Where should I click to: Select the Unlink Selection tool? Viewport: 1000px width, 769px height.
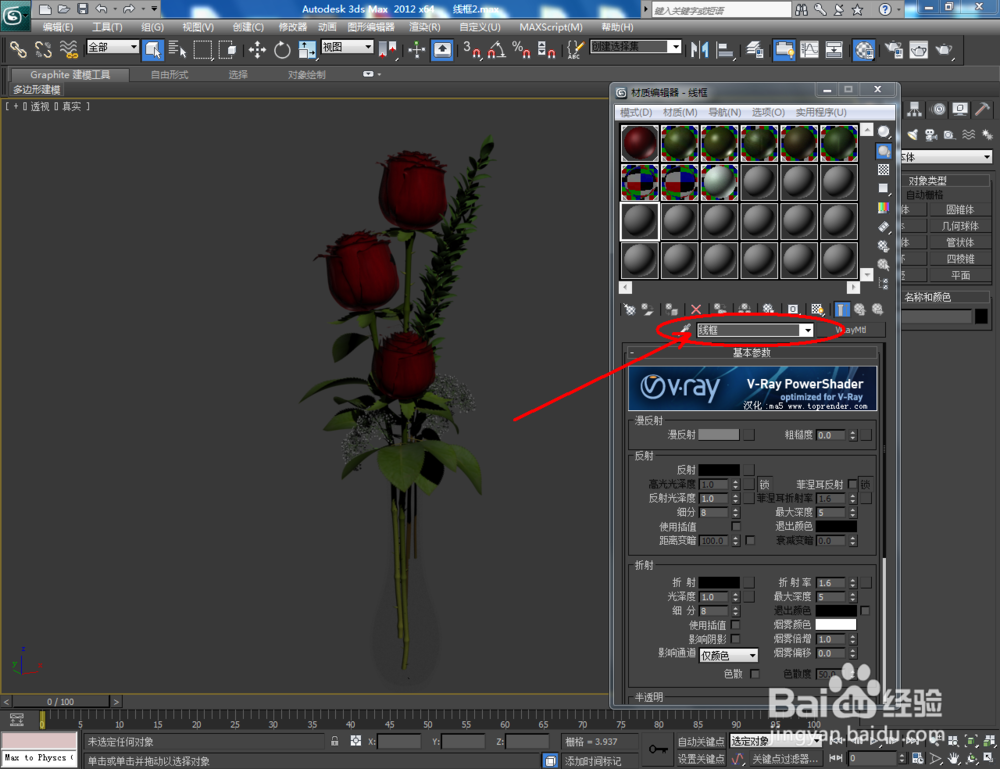(x=43, y=50)
